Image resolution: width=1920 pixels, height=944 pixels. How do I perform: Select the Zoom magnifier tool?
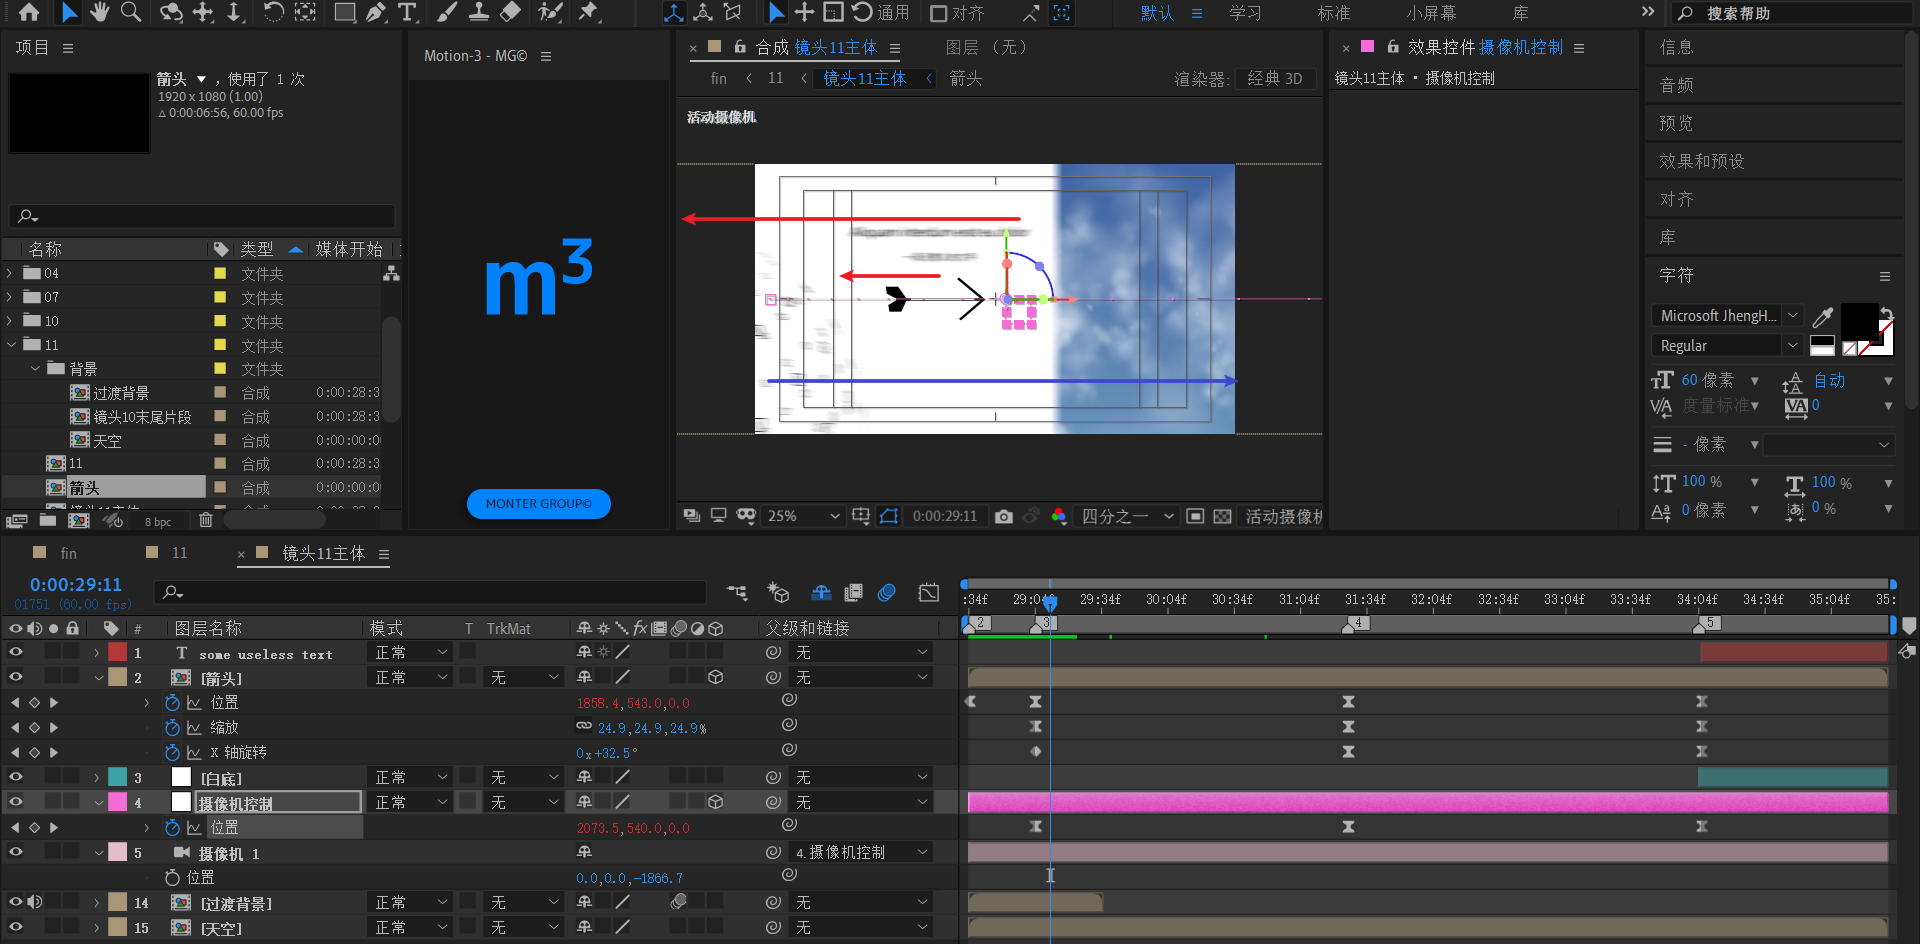click(131, 12)
